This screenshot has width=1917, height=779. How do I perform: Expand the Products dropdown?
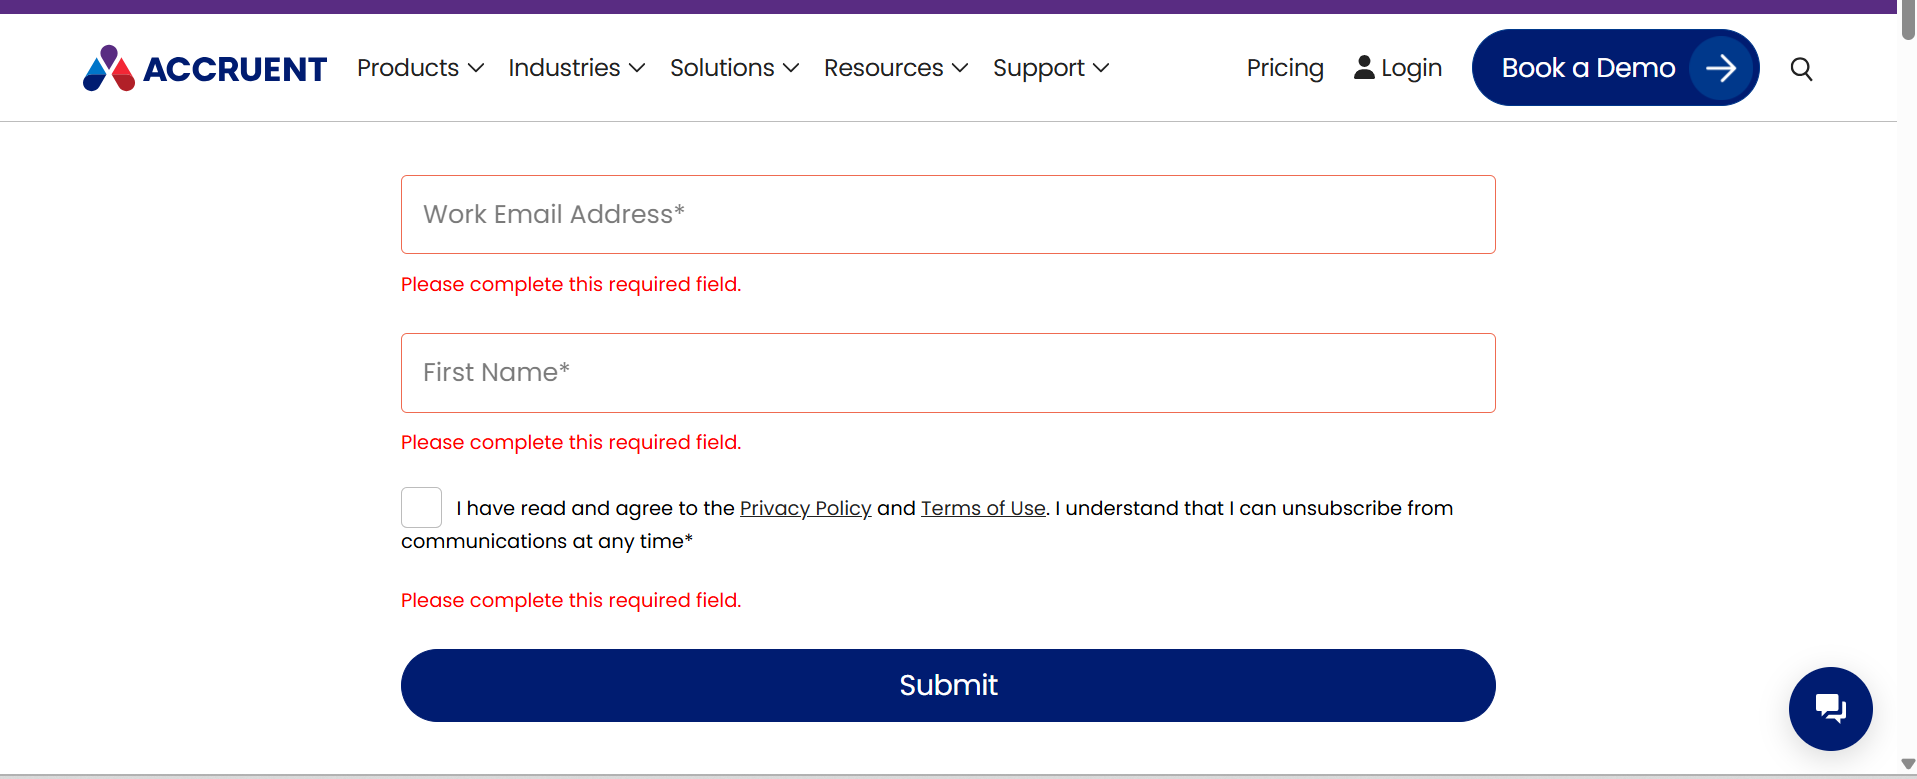420,68
